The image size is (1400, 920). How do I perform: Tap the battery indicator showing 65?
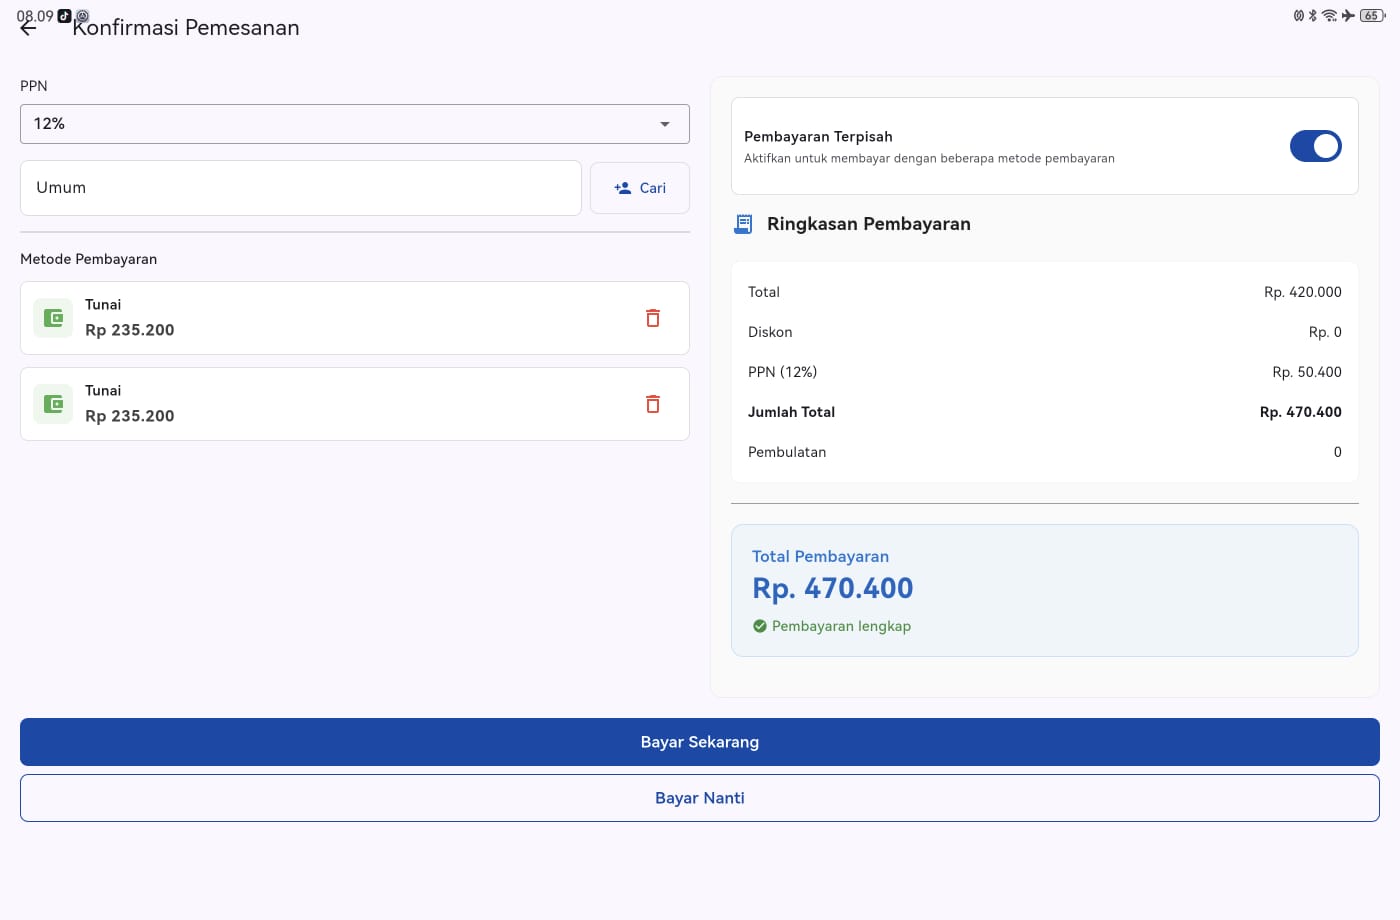point(1373,16)
